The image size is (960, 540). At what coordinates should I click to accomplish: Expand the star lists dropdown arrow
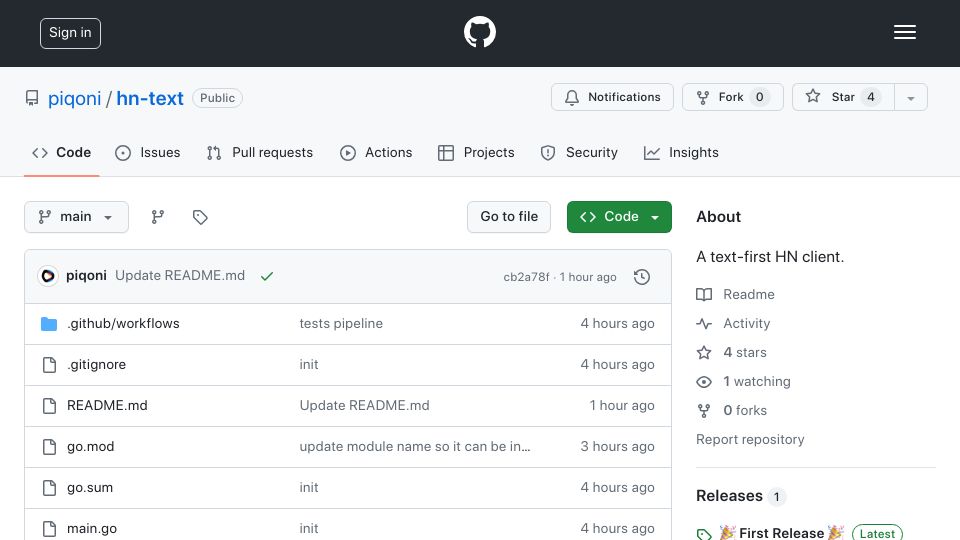911,97
